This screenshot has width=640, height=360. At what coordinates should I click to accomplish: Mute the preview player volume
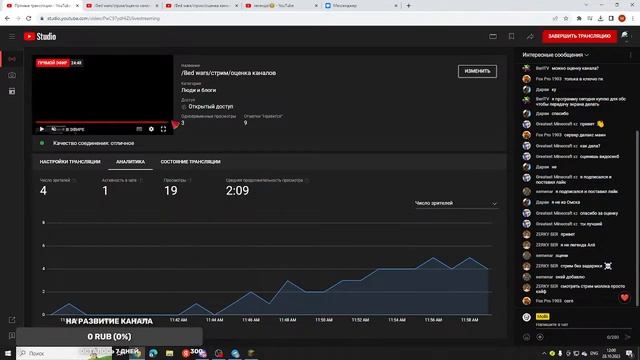coord(53,129)
